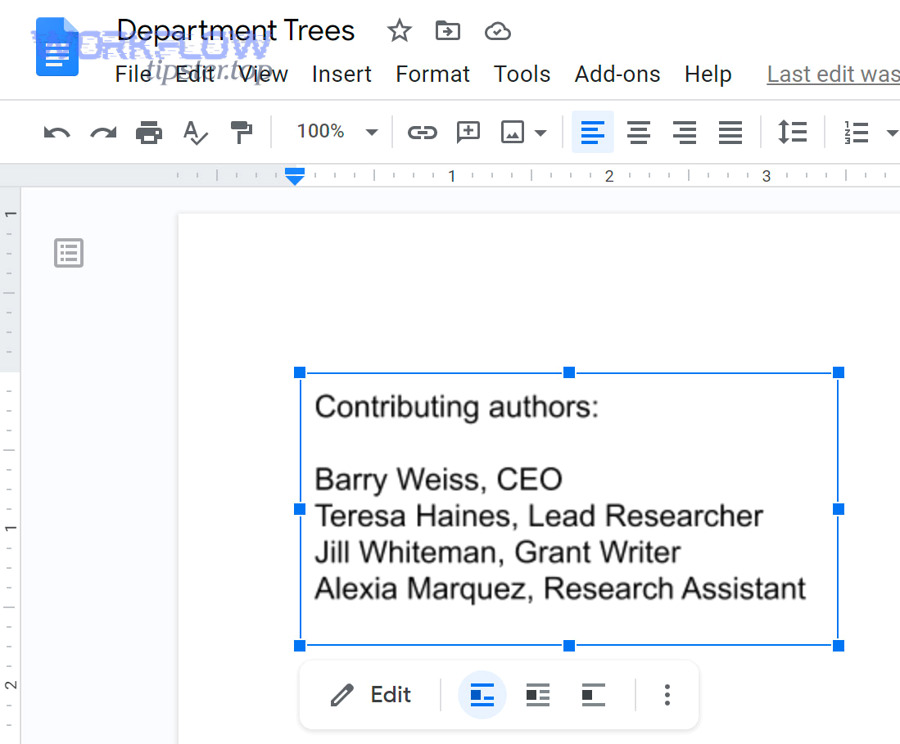Select the In line wrap option
Screen dimensions: 900x744
482,694
